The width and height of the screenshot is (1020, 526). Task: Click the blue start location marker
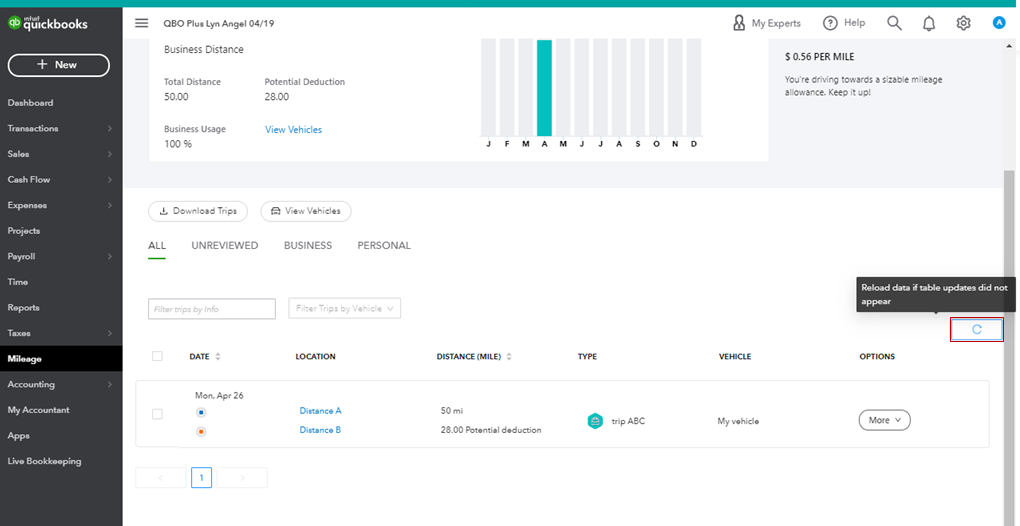click(201, 412)
